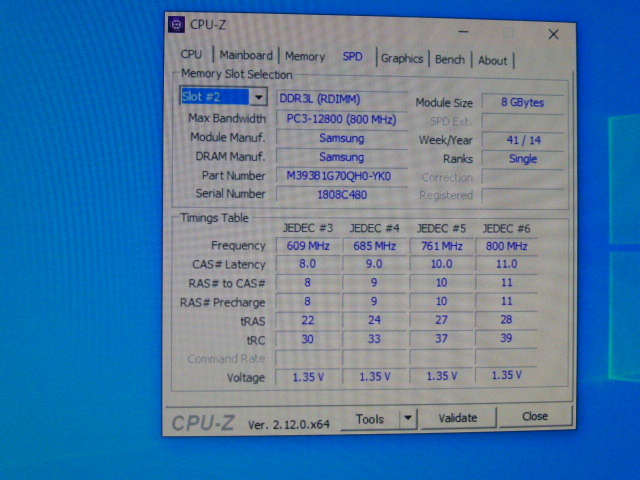Click the DDR3L (RDIMM) type field

(342, 99)
